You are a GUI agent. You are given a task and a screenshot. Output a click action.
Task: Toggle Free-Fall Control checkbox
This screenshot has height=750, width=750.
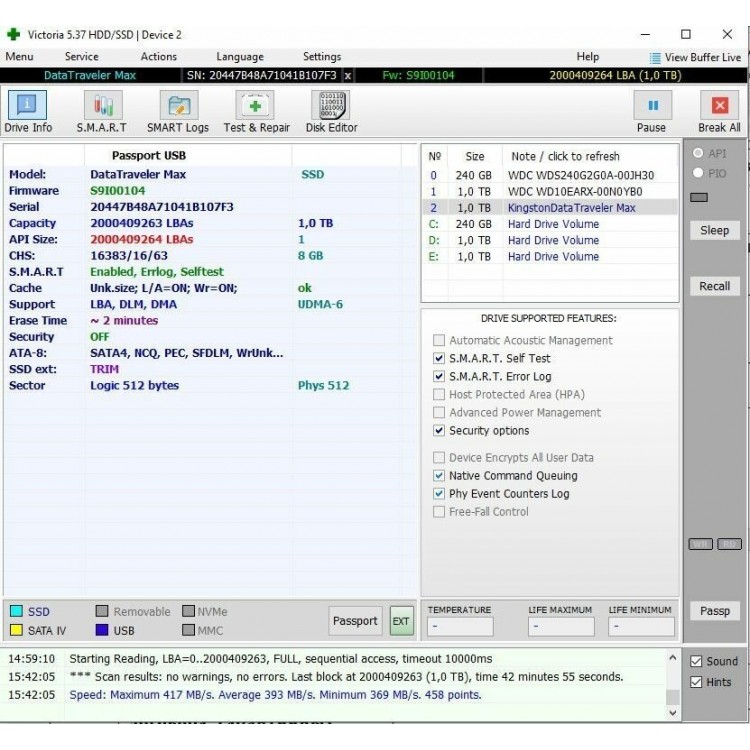pyautogui.click(x=439, y=512)
